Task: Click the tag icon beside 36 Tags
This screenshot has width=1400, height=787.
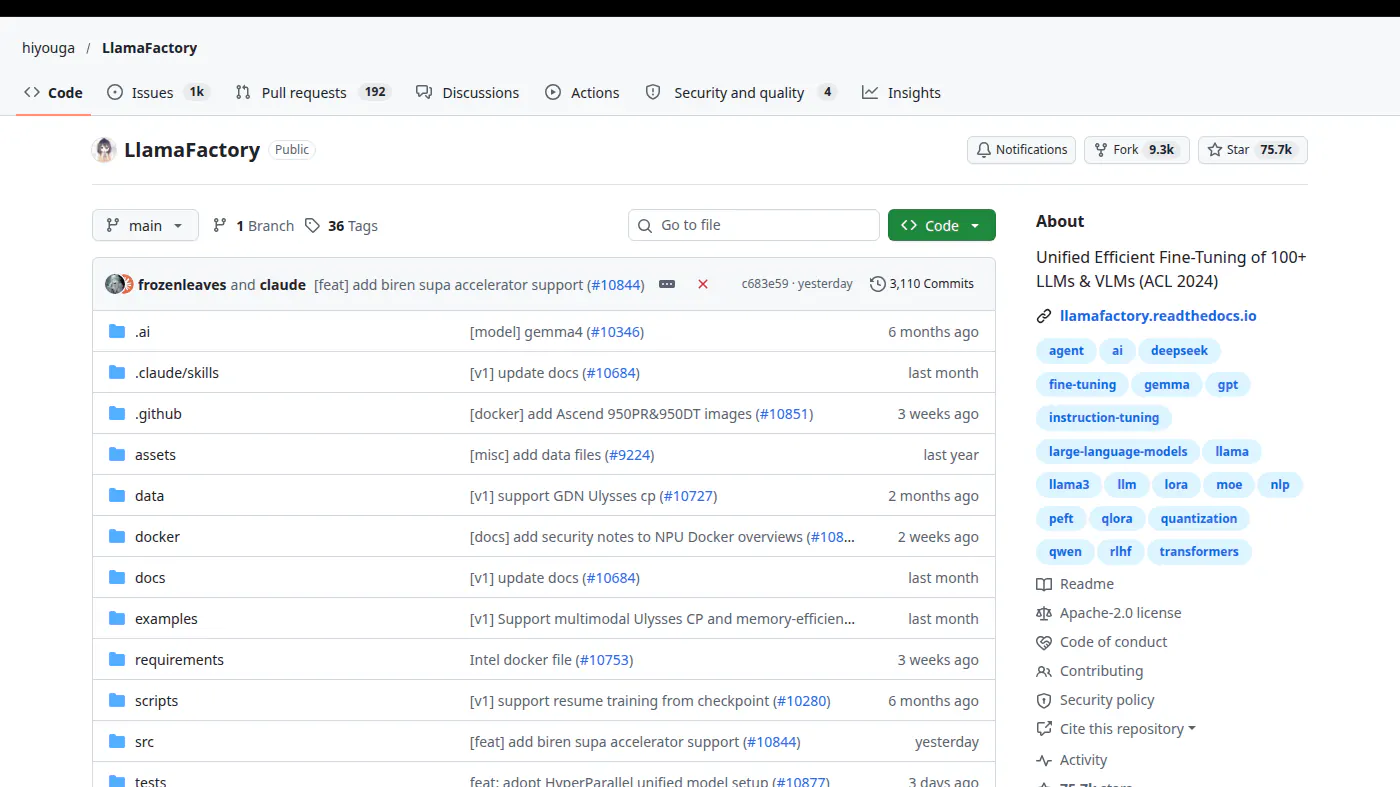Action: tap(312, 225)
